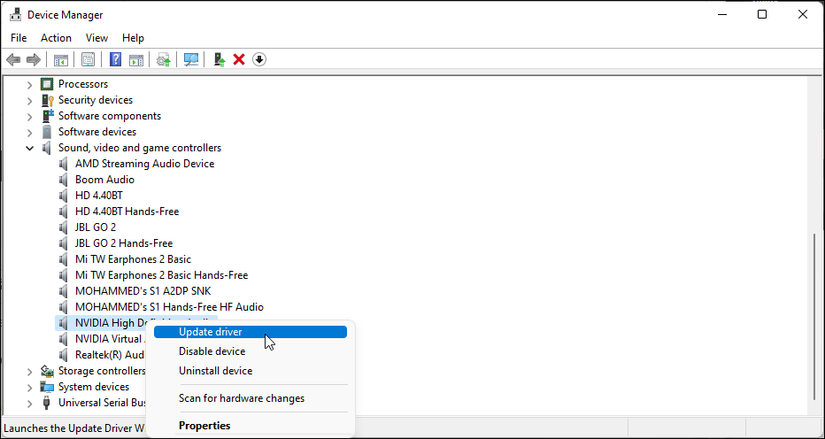The image size is (825, 439).
Task: Click the Software devices label text
Action: [97, 132]
